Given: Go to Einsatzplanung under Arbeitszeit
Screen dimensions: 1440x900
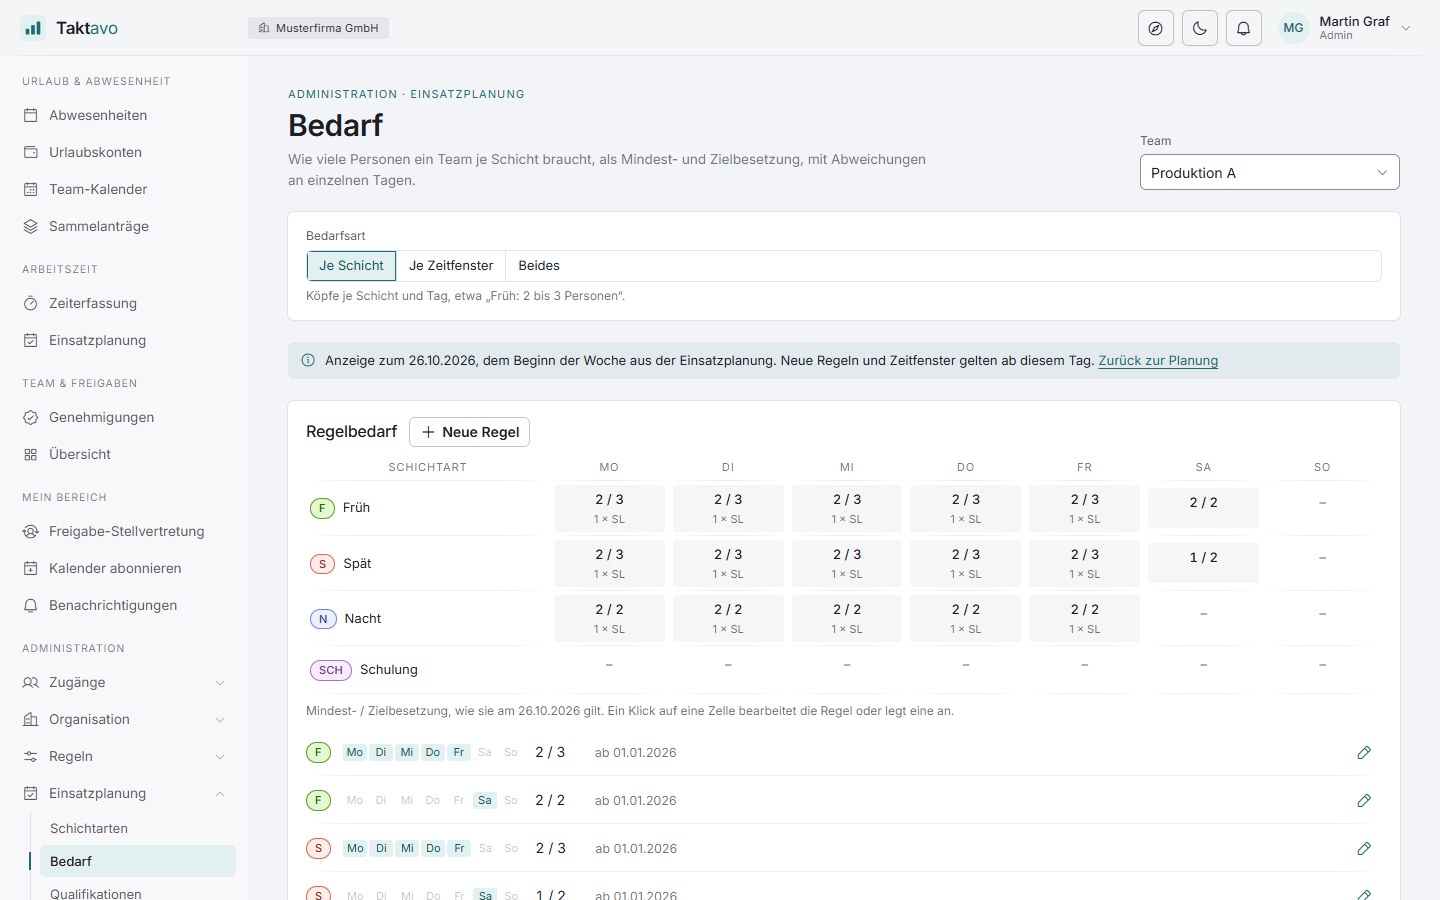Looking at the screenshot, I should [124, 340].
